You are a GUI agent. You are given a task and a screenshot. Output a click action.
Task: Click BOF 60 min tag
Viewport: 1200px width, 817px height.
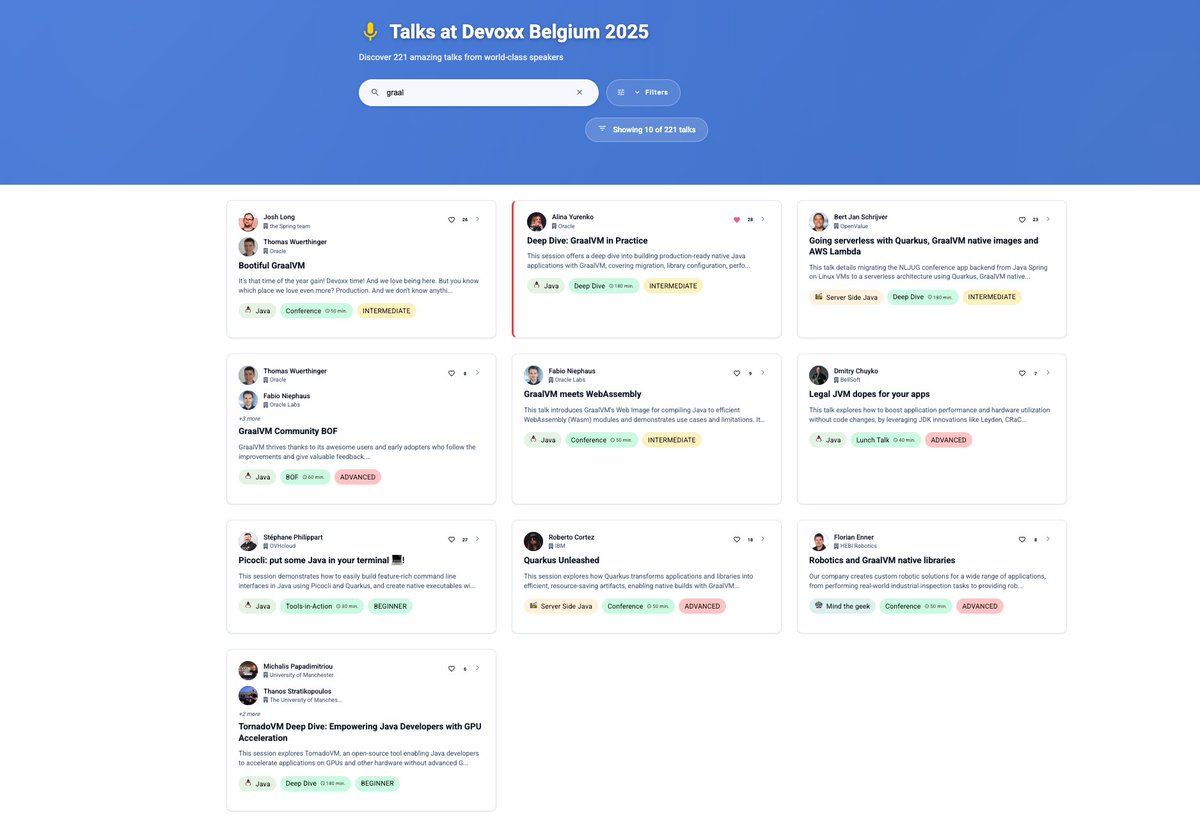pos(305,477)
